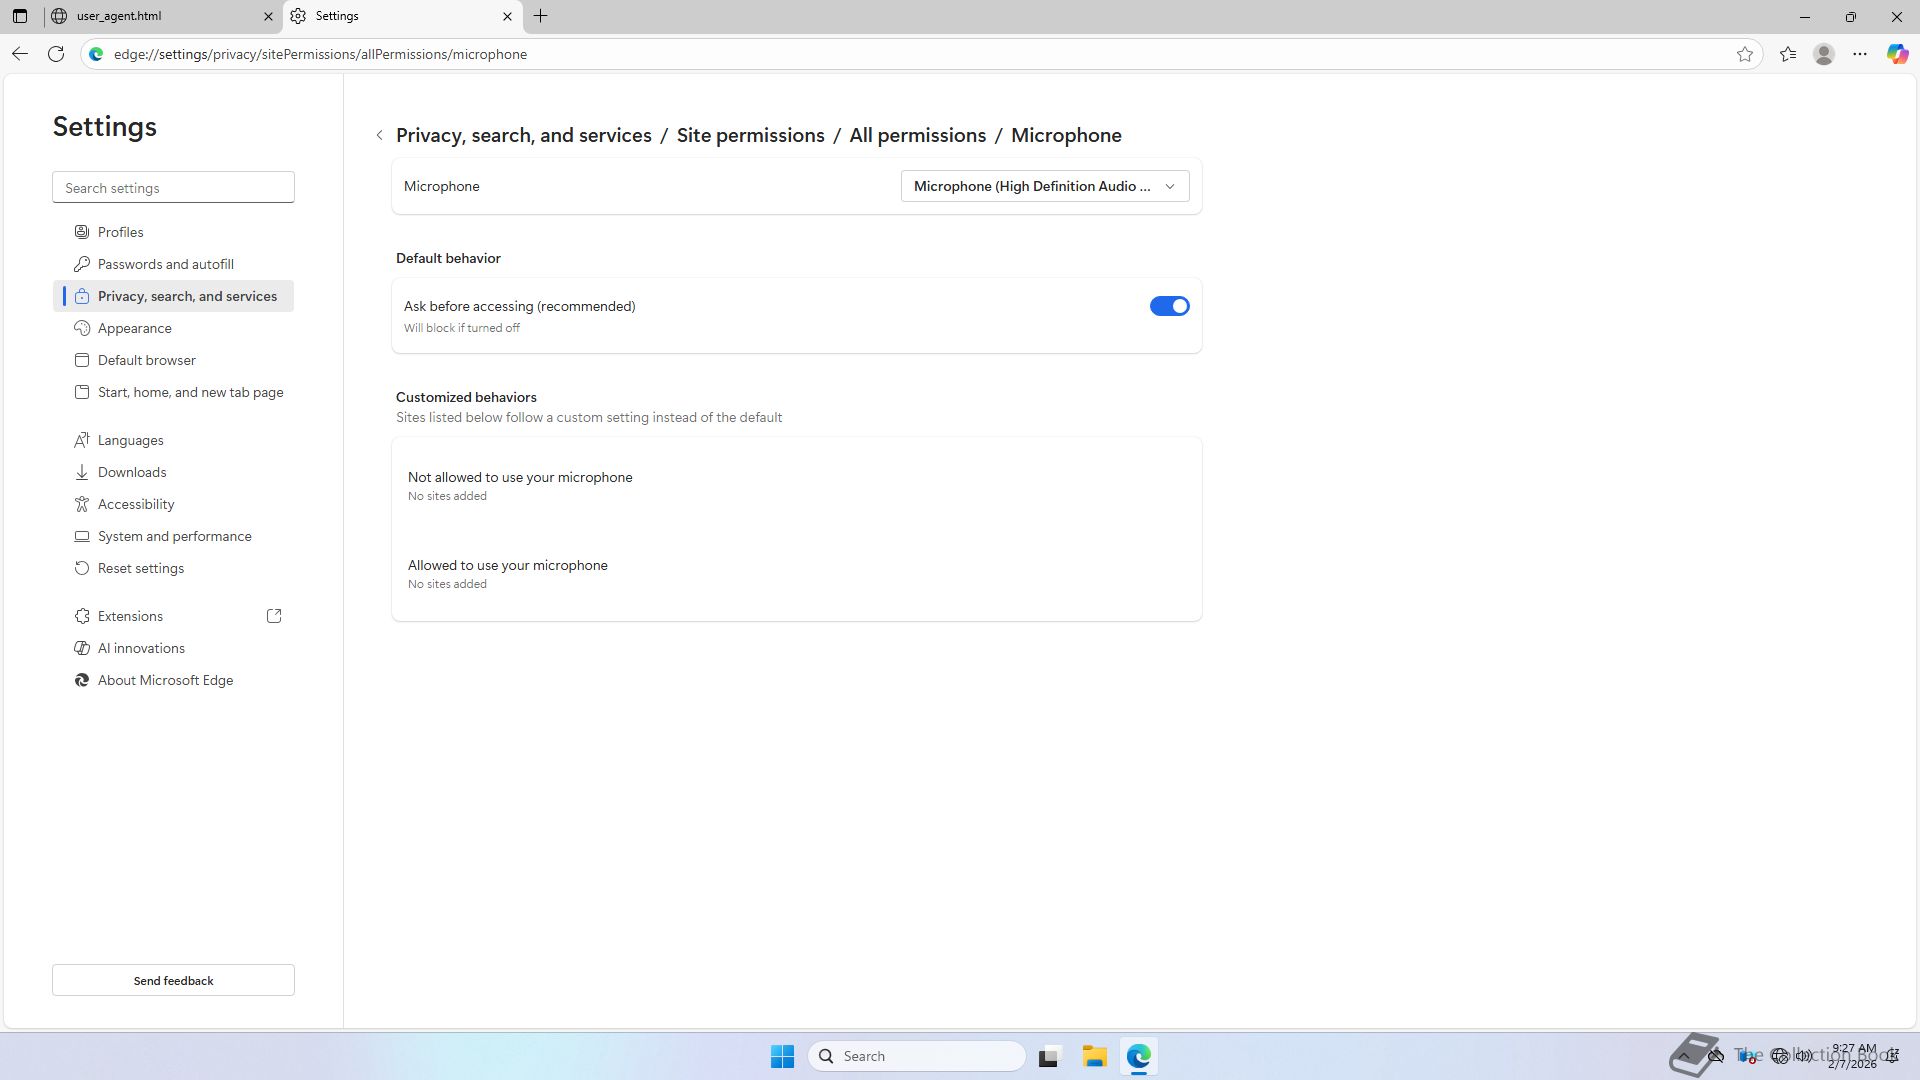Open the tab actions menu icon

pos(20,16)
